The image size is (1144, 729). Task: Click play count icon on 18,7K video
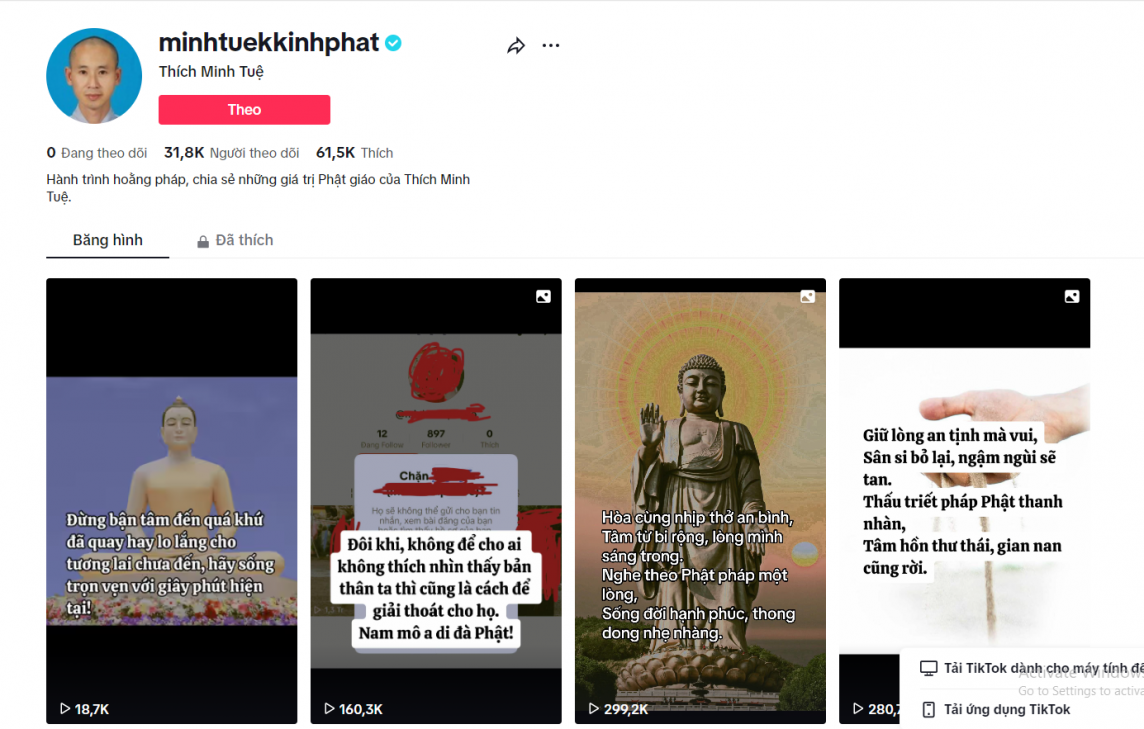click(x=65, y=709)
